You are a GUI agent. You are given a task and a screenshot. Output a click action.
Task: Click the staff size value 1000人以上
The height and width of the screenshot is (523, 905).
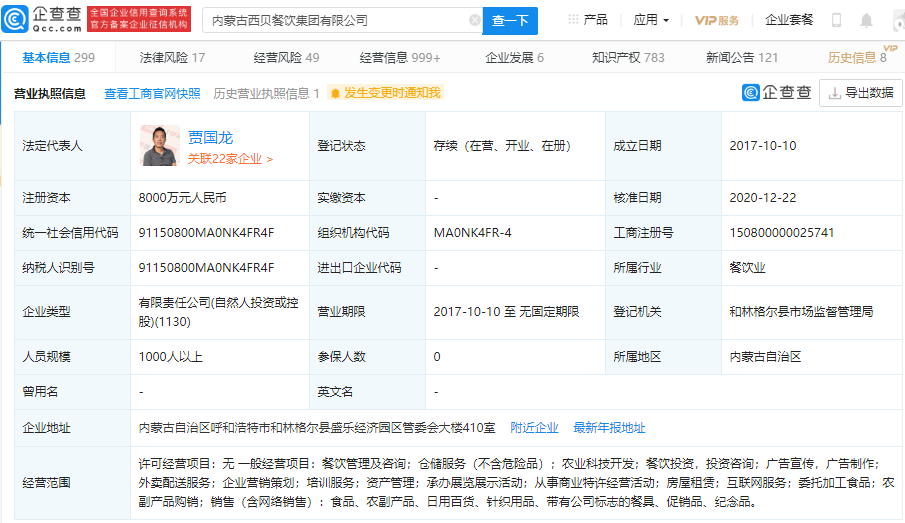coord(170,357)
